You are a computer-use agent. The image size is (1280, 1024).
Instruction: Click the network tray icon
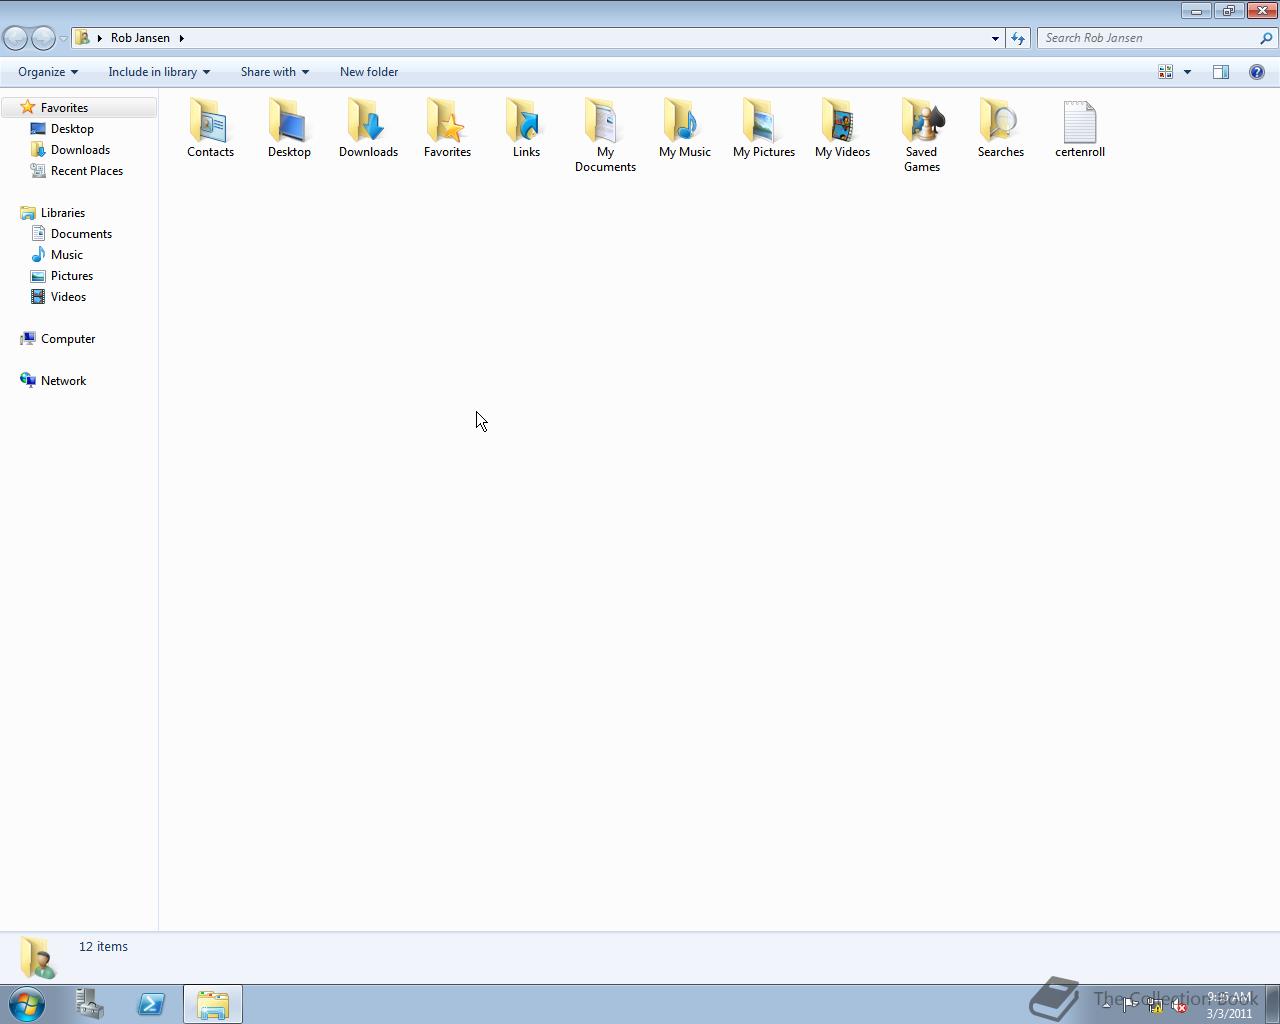tap(1154, 1006)
